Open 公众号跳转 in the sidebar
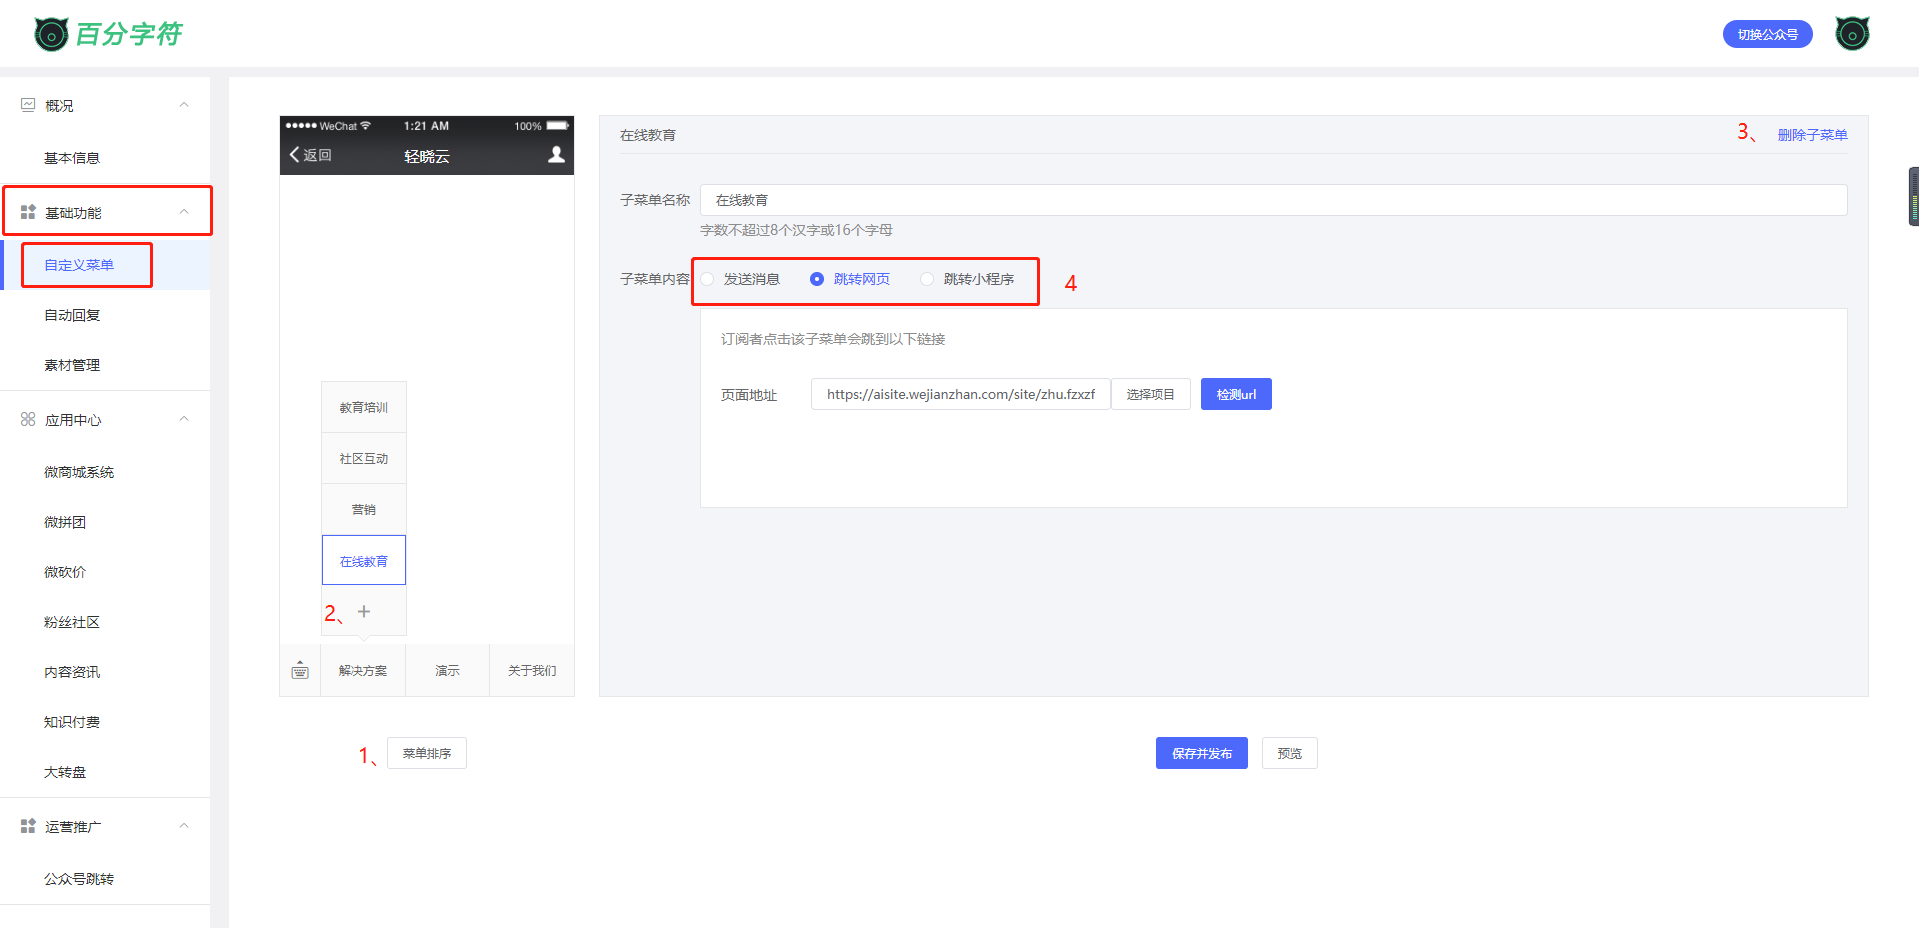Screen dimensions: 1919x928 pos(79,879)
